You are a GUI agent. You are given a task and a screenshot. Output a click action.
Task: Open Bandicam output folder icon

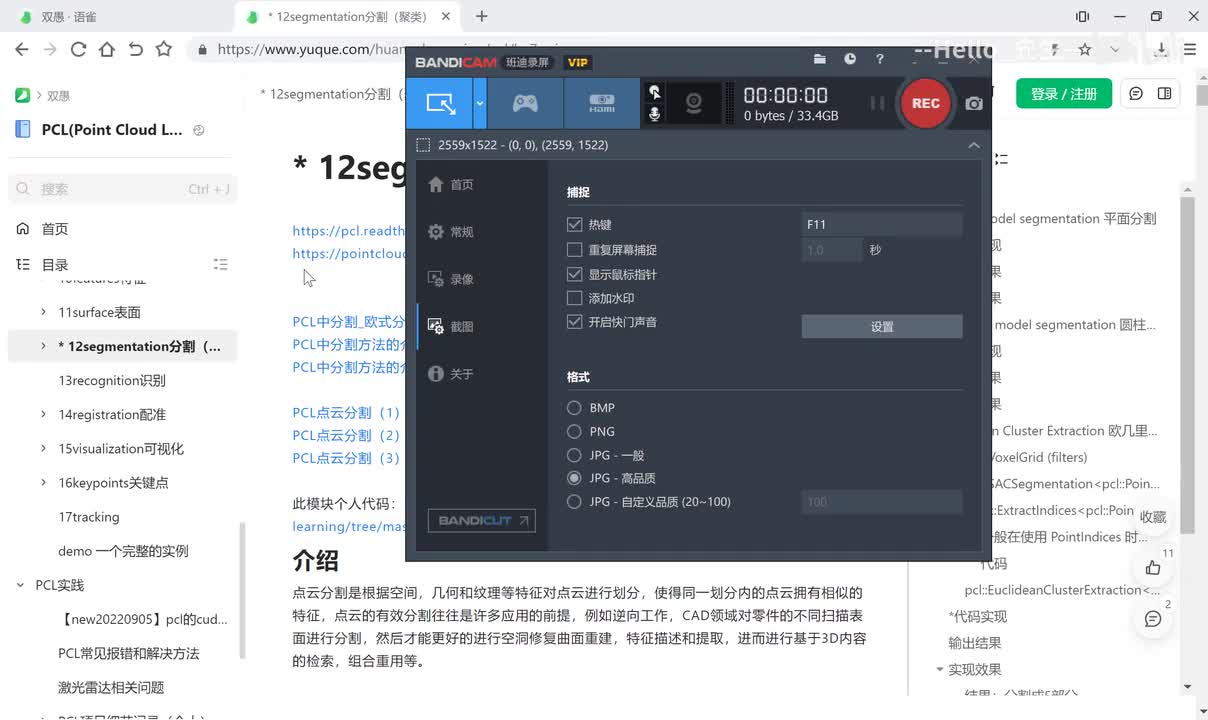(820, 59)
